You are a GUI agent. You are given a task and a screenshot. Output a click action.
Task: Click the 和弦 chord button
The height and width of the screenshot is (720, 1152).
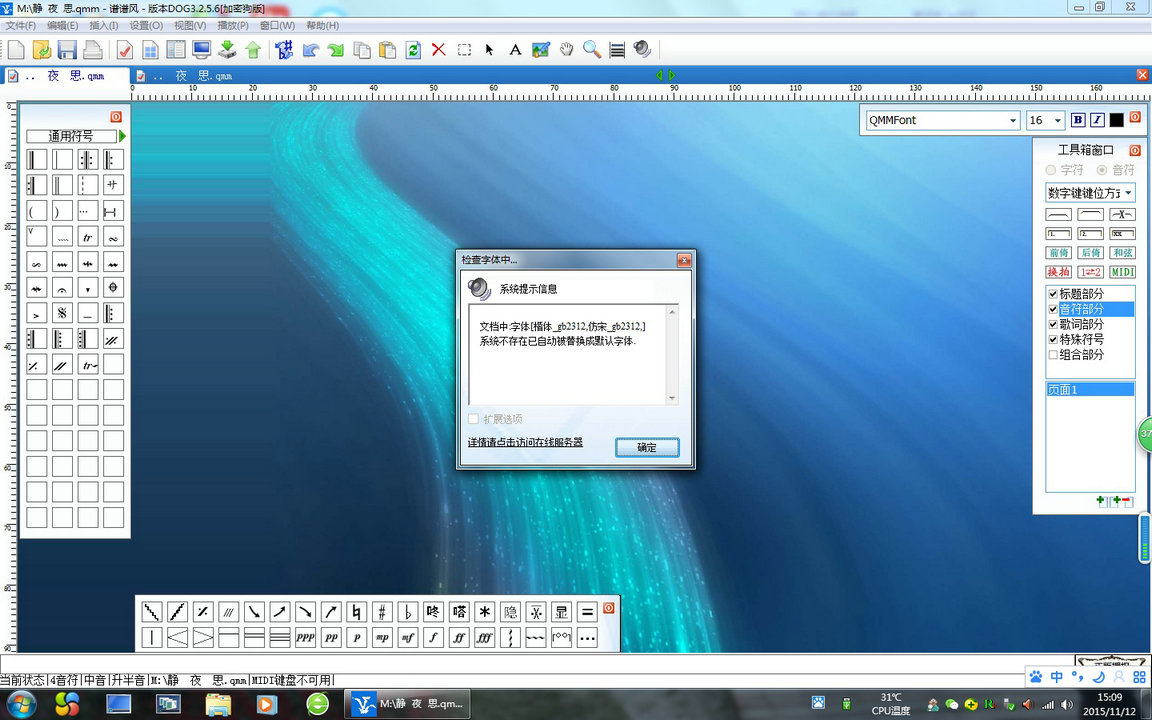[x=1122, y=253]
